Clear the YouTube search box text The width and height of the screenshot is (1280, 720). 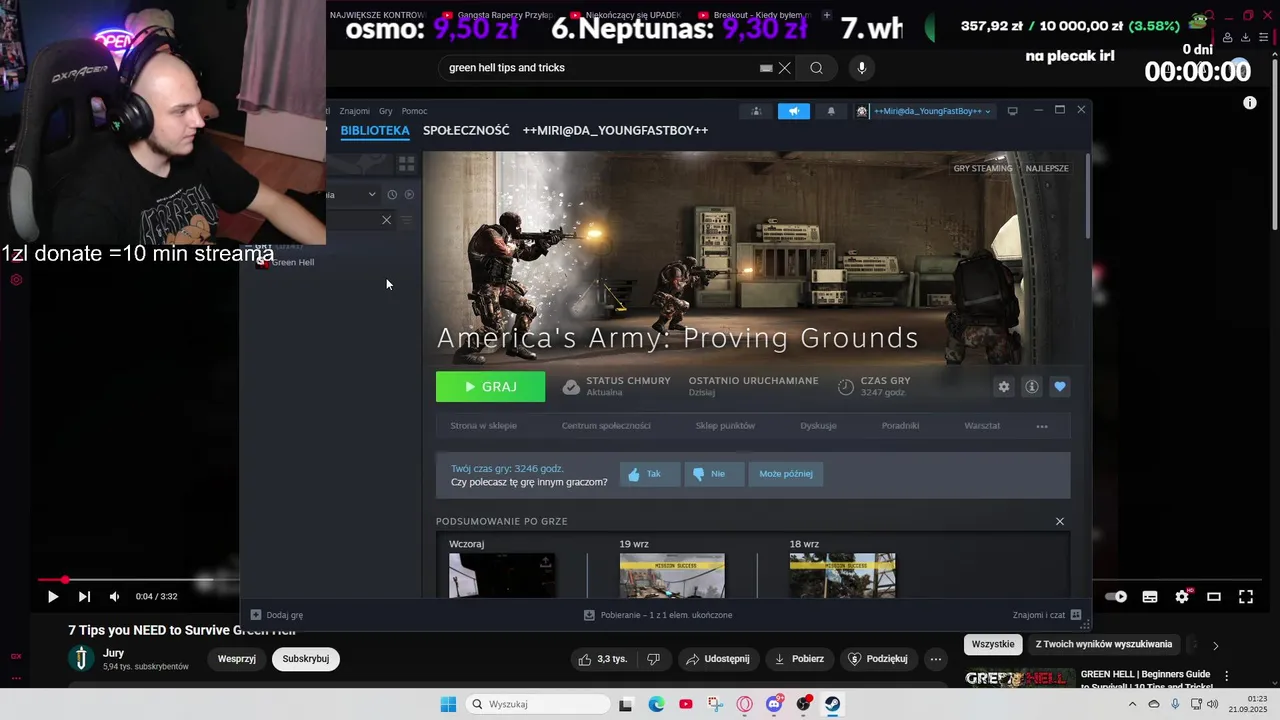pos(785,68)
